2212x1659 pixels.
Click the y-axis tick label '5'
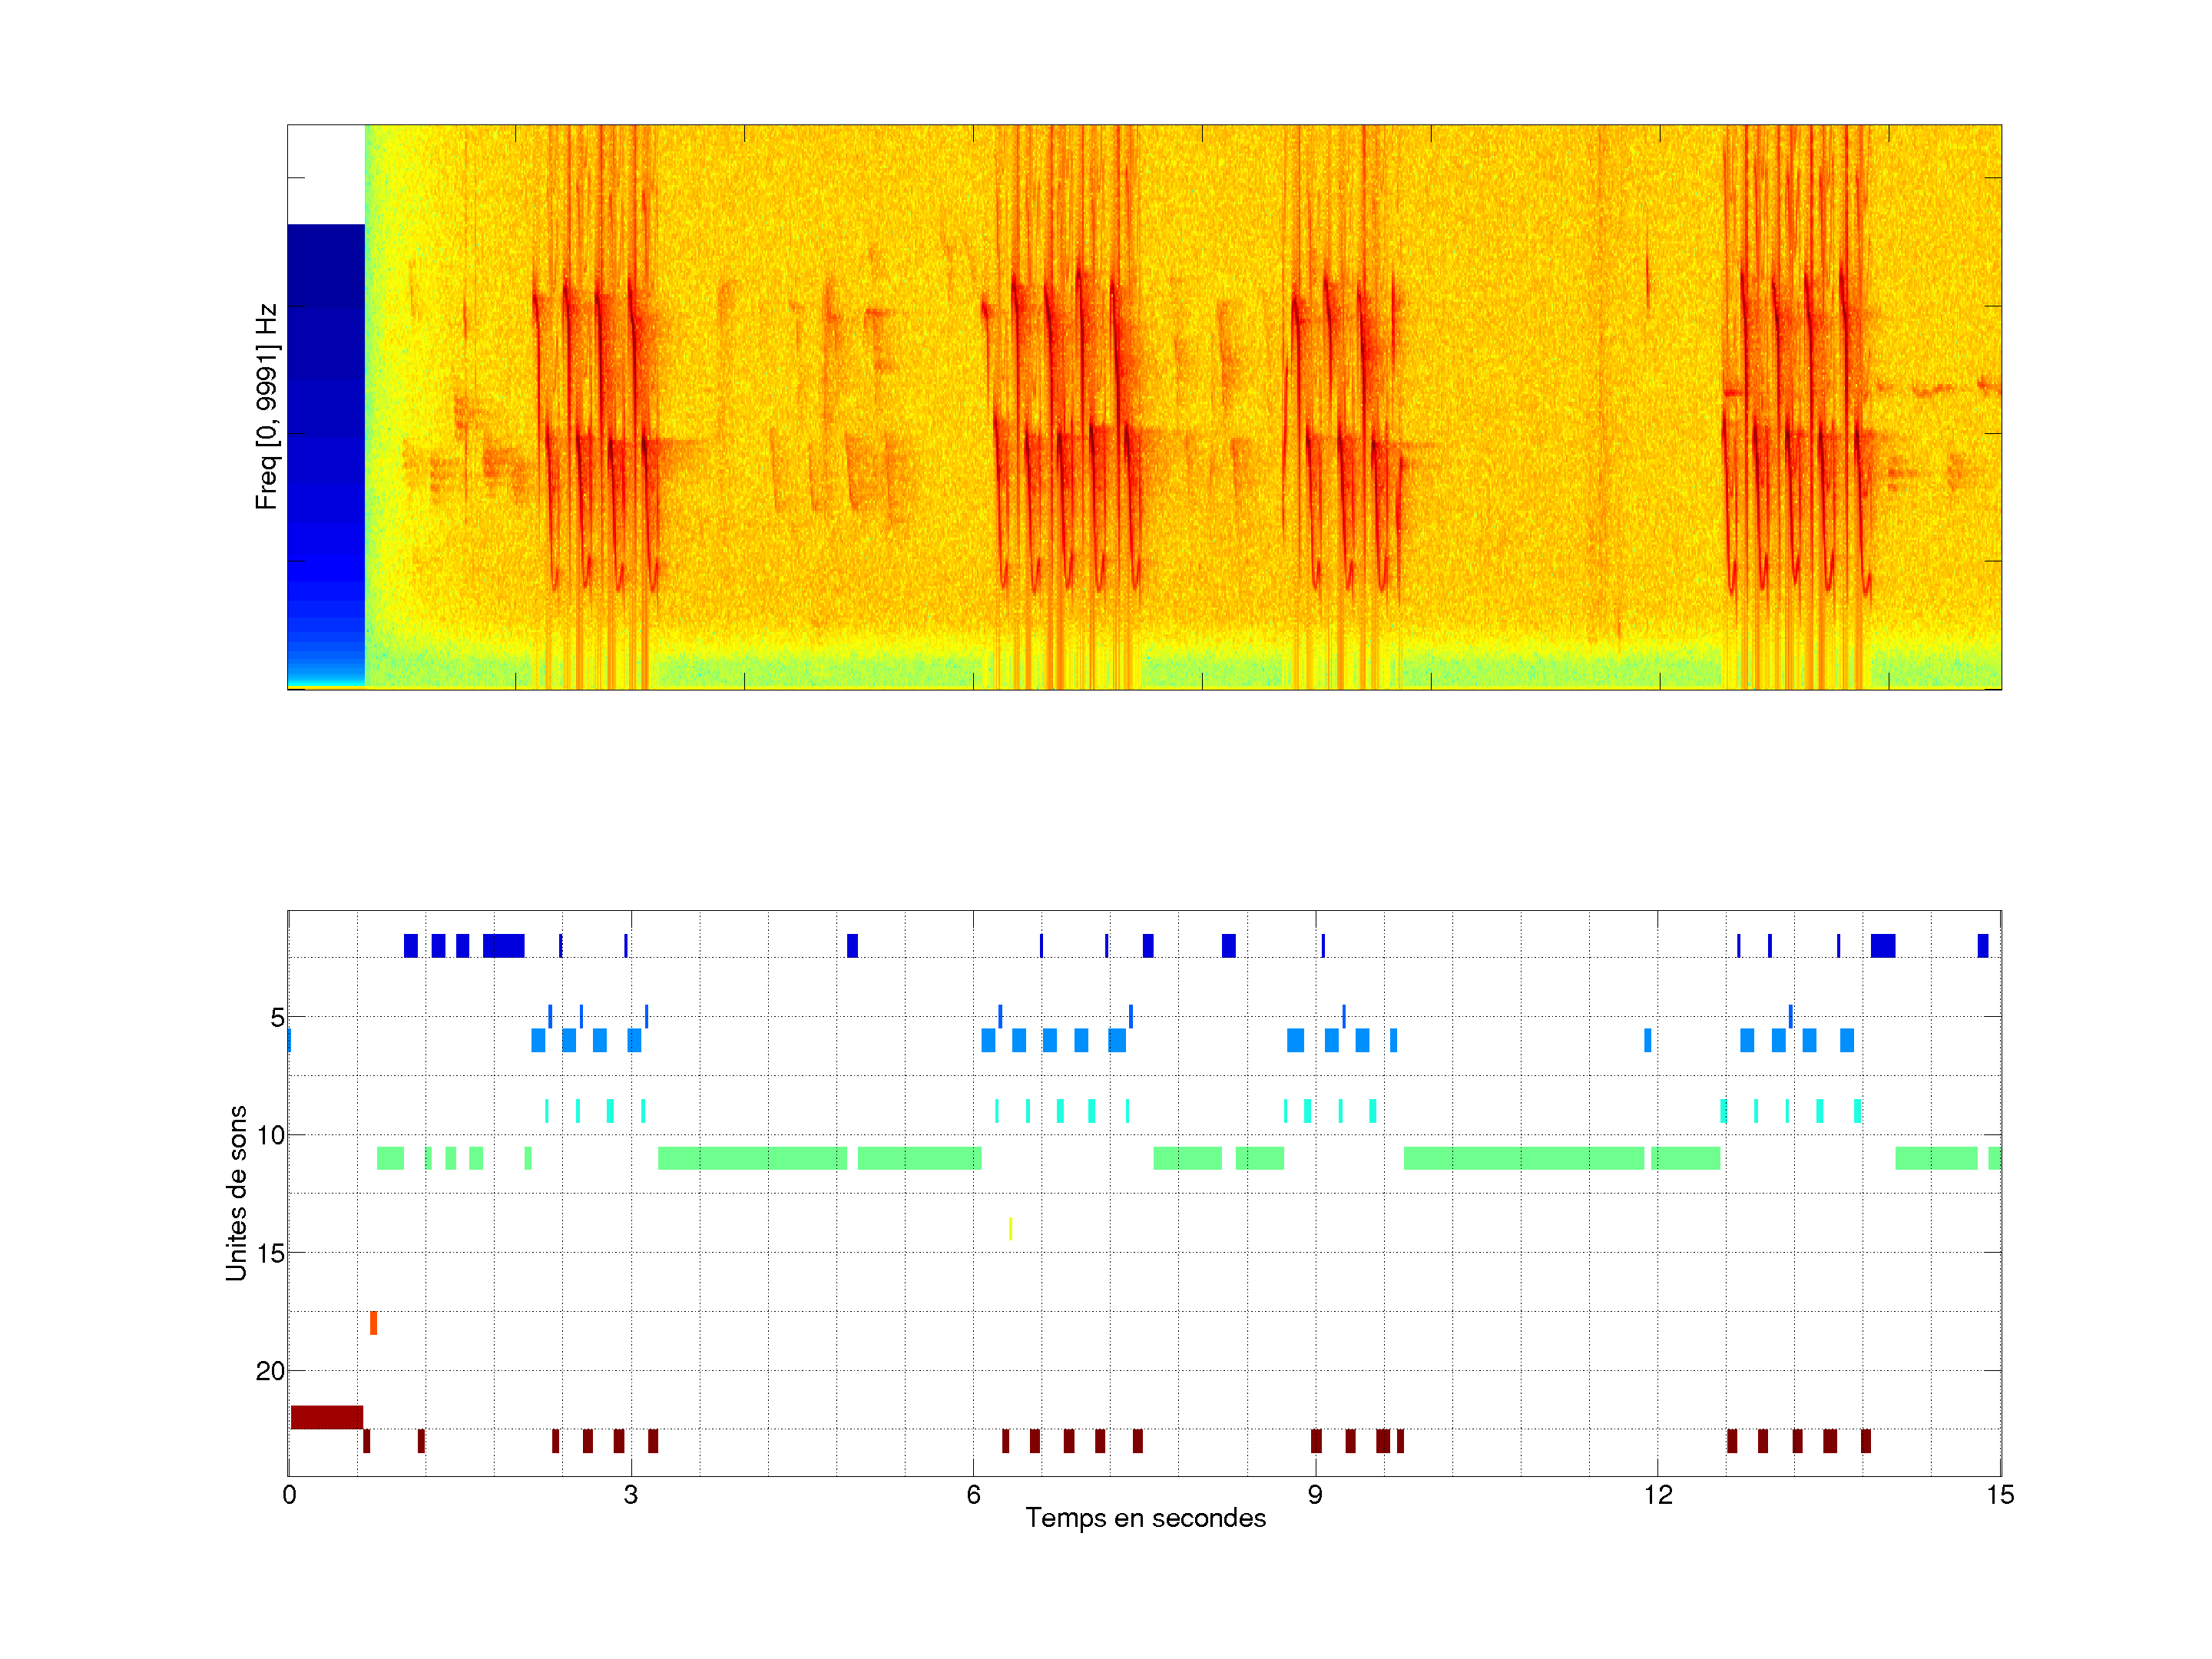click(277, 1018)
